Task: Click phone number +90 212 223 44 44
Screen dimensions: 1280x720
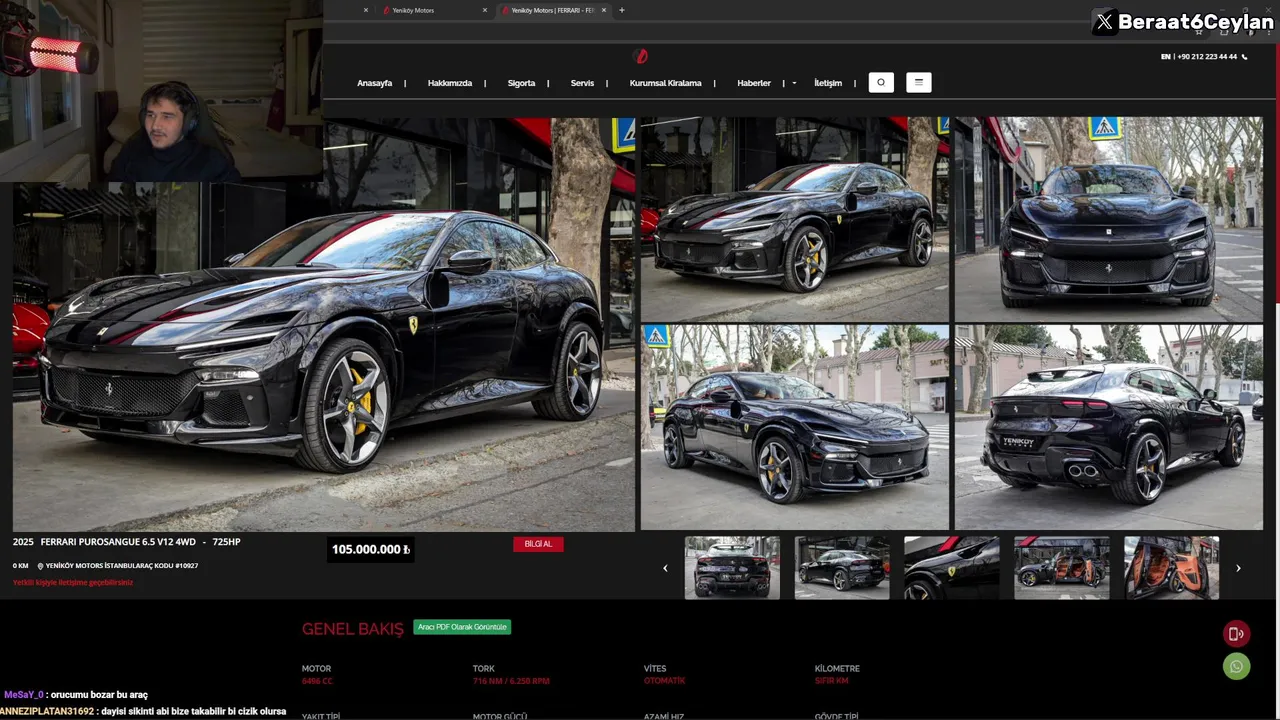Action: point(1207,57)
